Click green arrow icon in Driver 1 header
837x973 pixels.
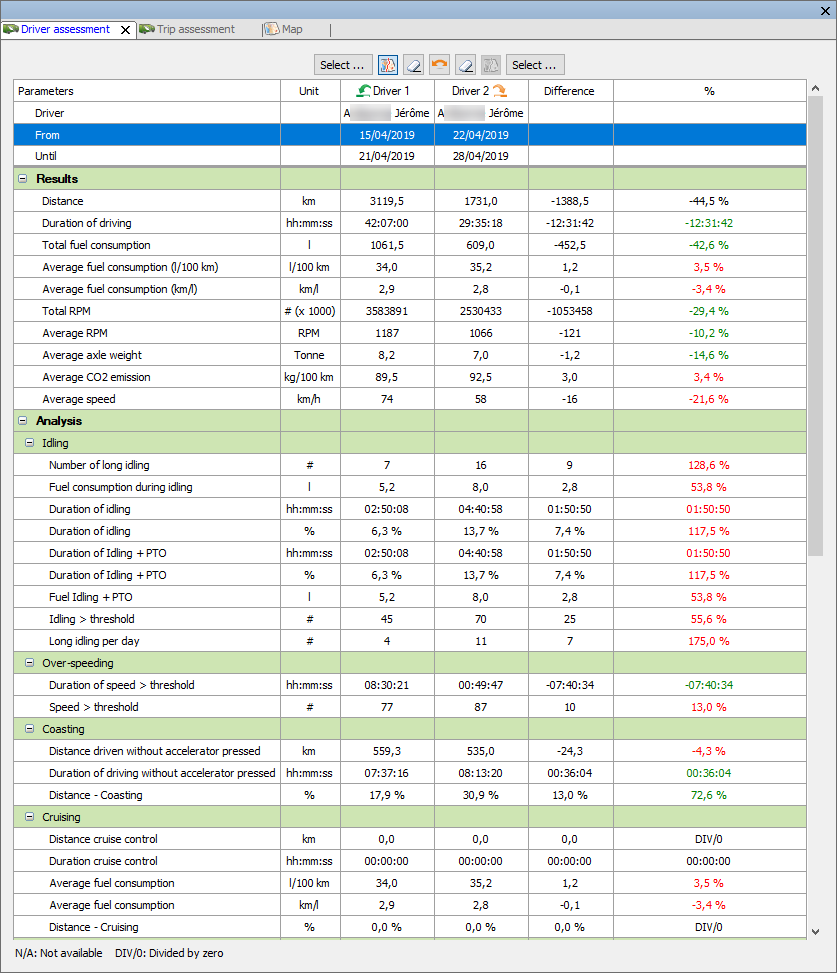point(364,91)
